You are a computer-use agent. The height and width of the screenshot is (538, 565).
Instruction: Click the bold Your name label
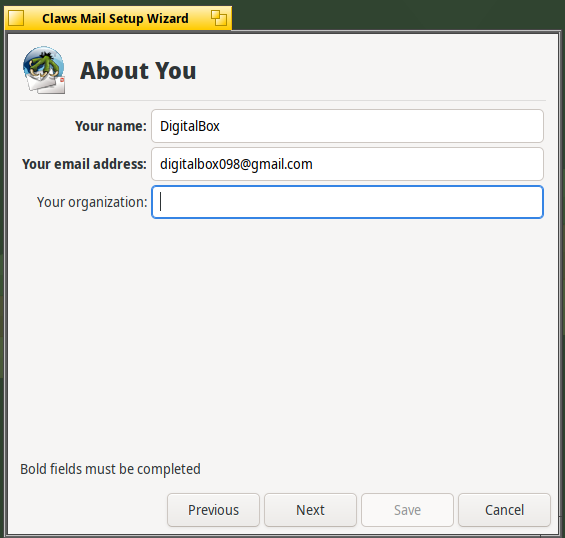tap(111, 126)
